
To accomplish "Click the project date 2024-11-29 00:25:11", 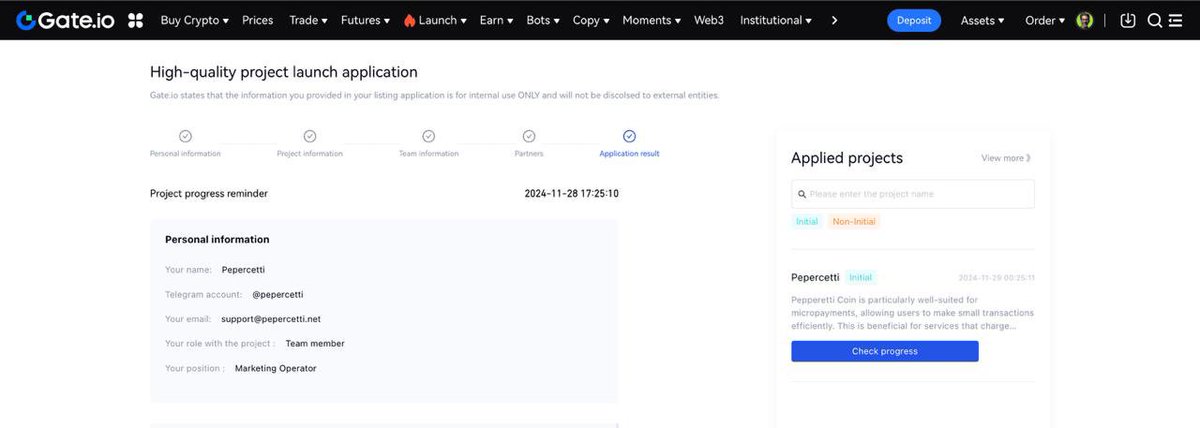I will coord(996,278).
